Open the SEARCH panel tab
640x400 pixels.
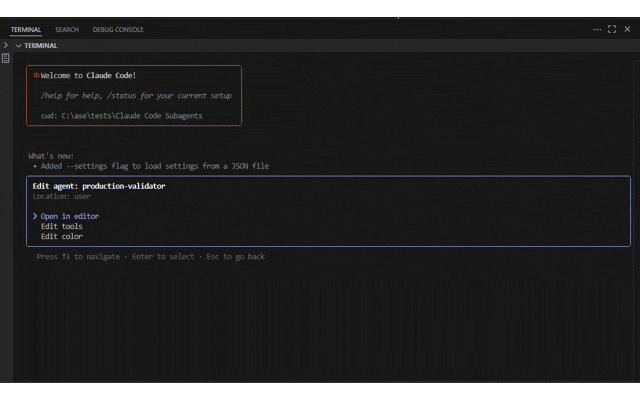tap(67, 29)
